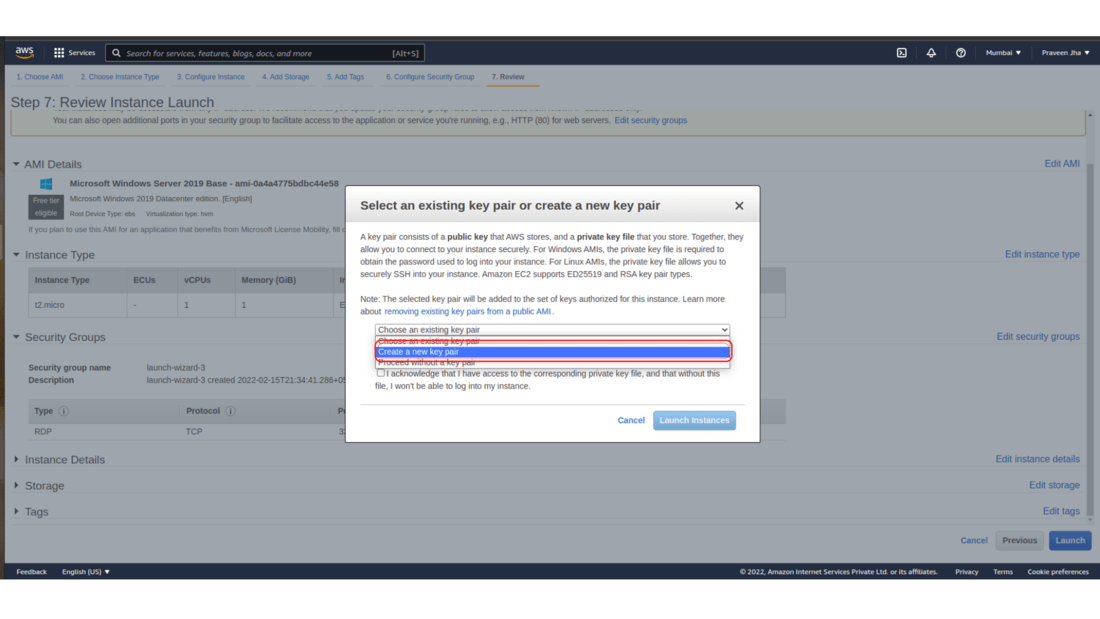Click the info icon next to Type
The image size is (1100, 619).
tap(64, 411)
